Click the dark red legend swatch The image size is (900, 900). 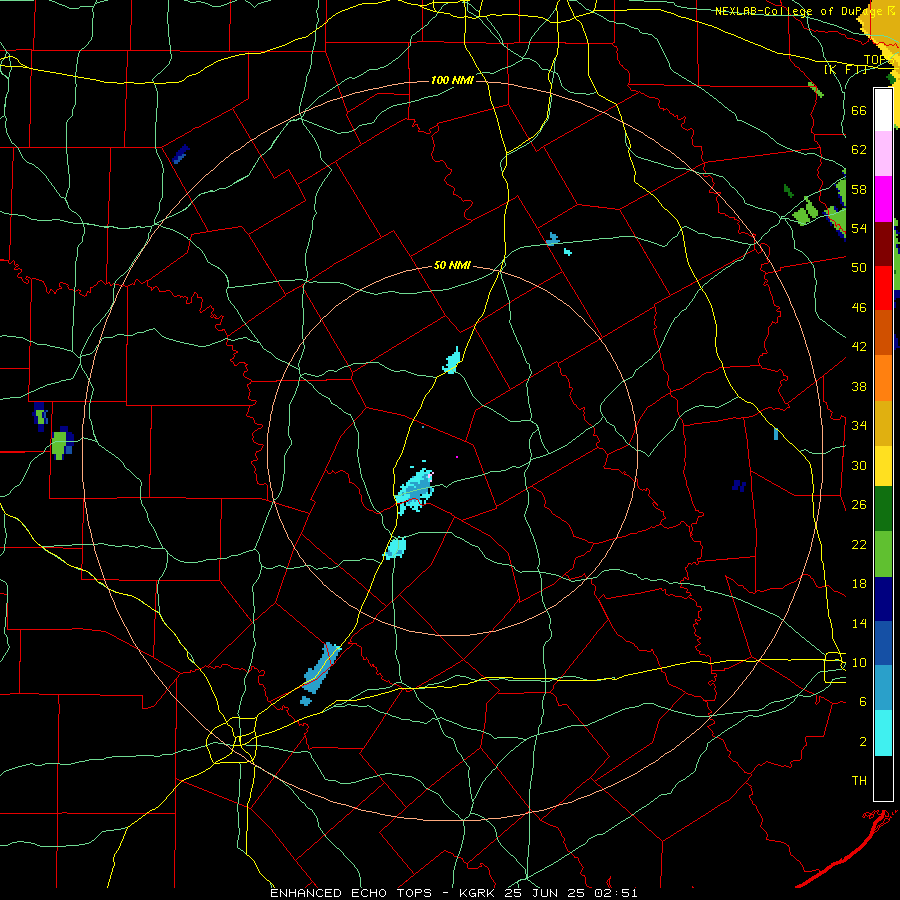883,244
